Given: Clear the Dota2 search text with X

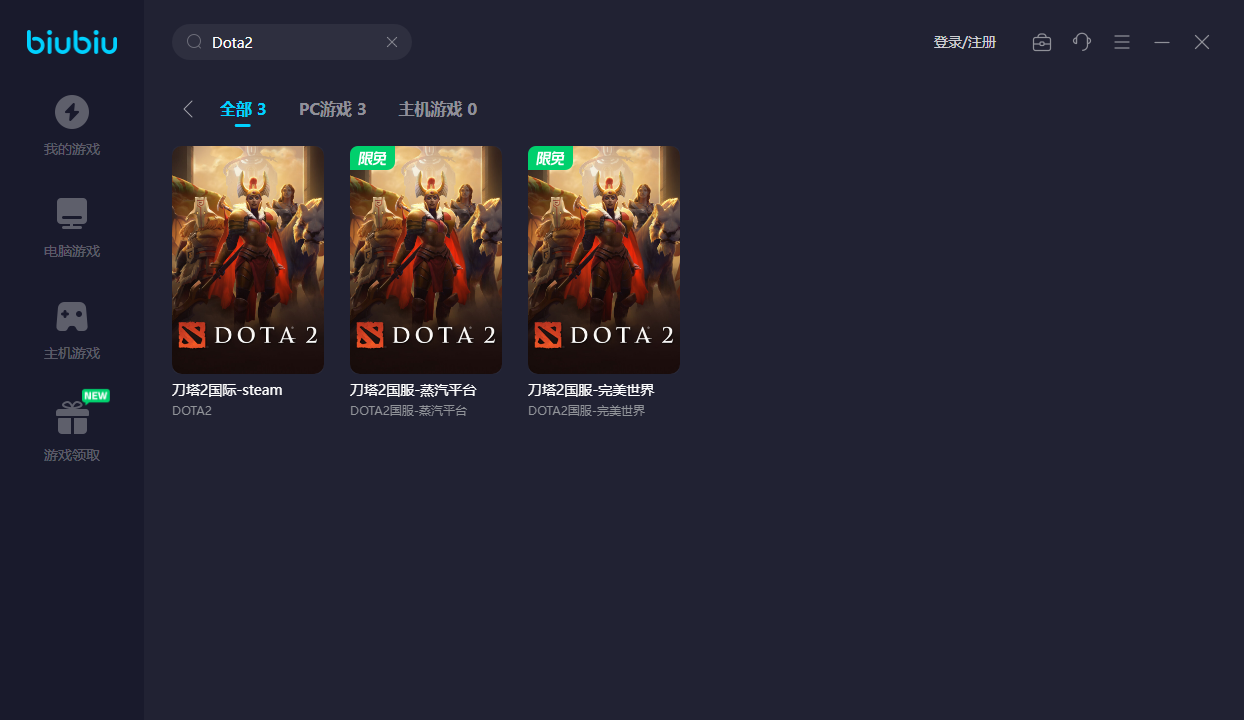Looking at the screenshot, I should pos(392,42).
